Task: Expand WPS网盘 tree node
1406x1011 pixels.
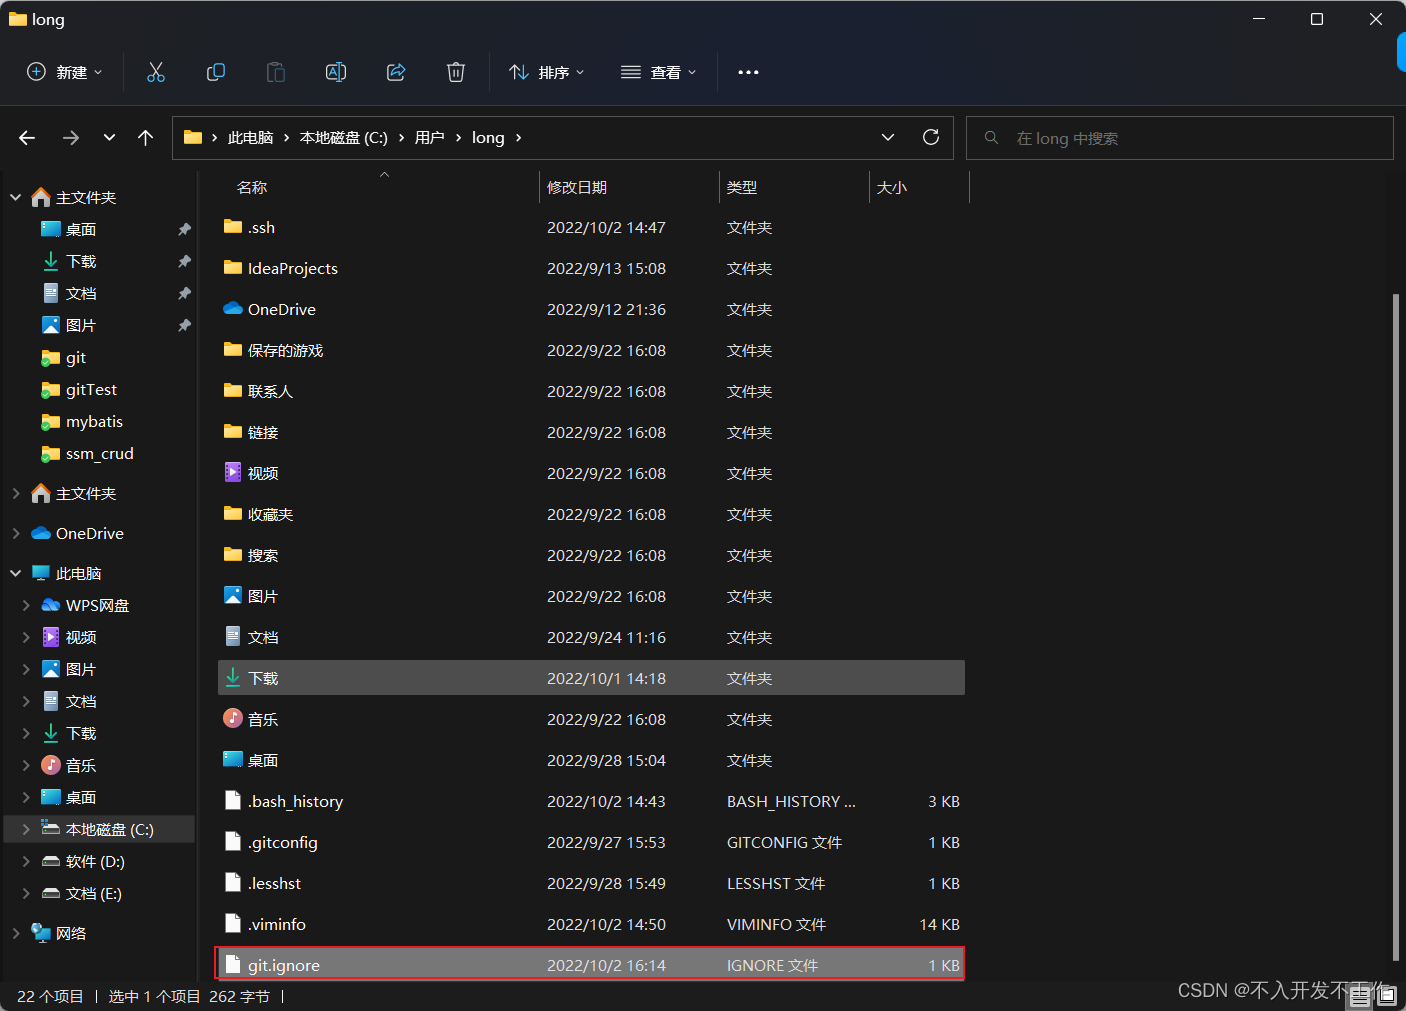Action: pos(26,606)
